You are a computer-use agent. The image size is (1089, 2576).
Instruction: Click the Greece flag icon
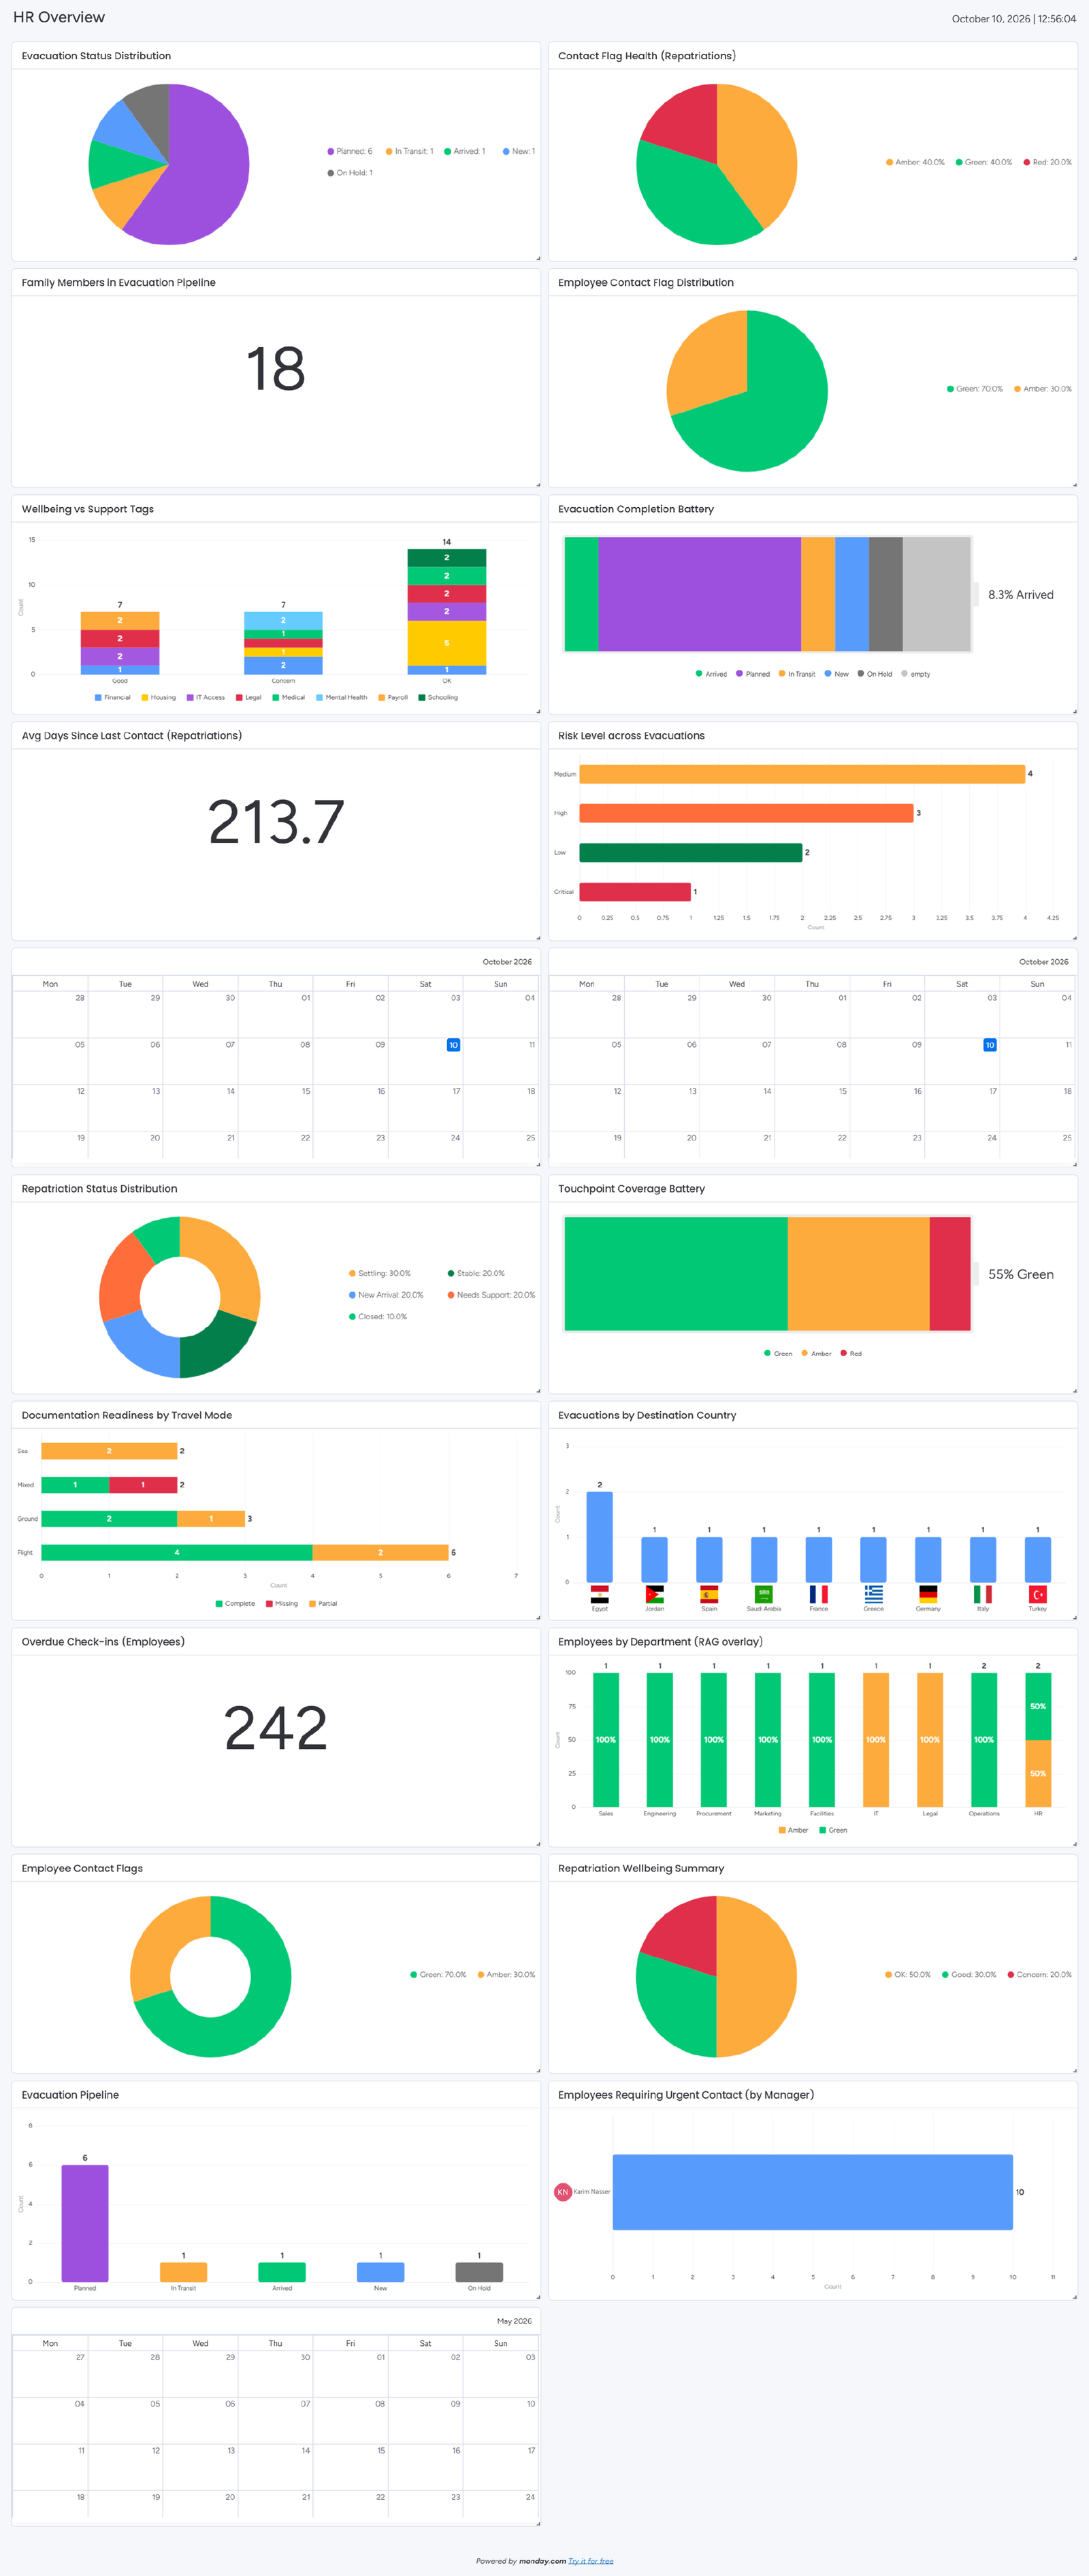(x=873, y=1594)
